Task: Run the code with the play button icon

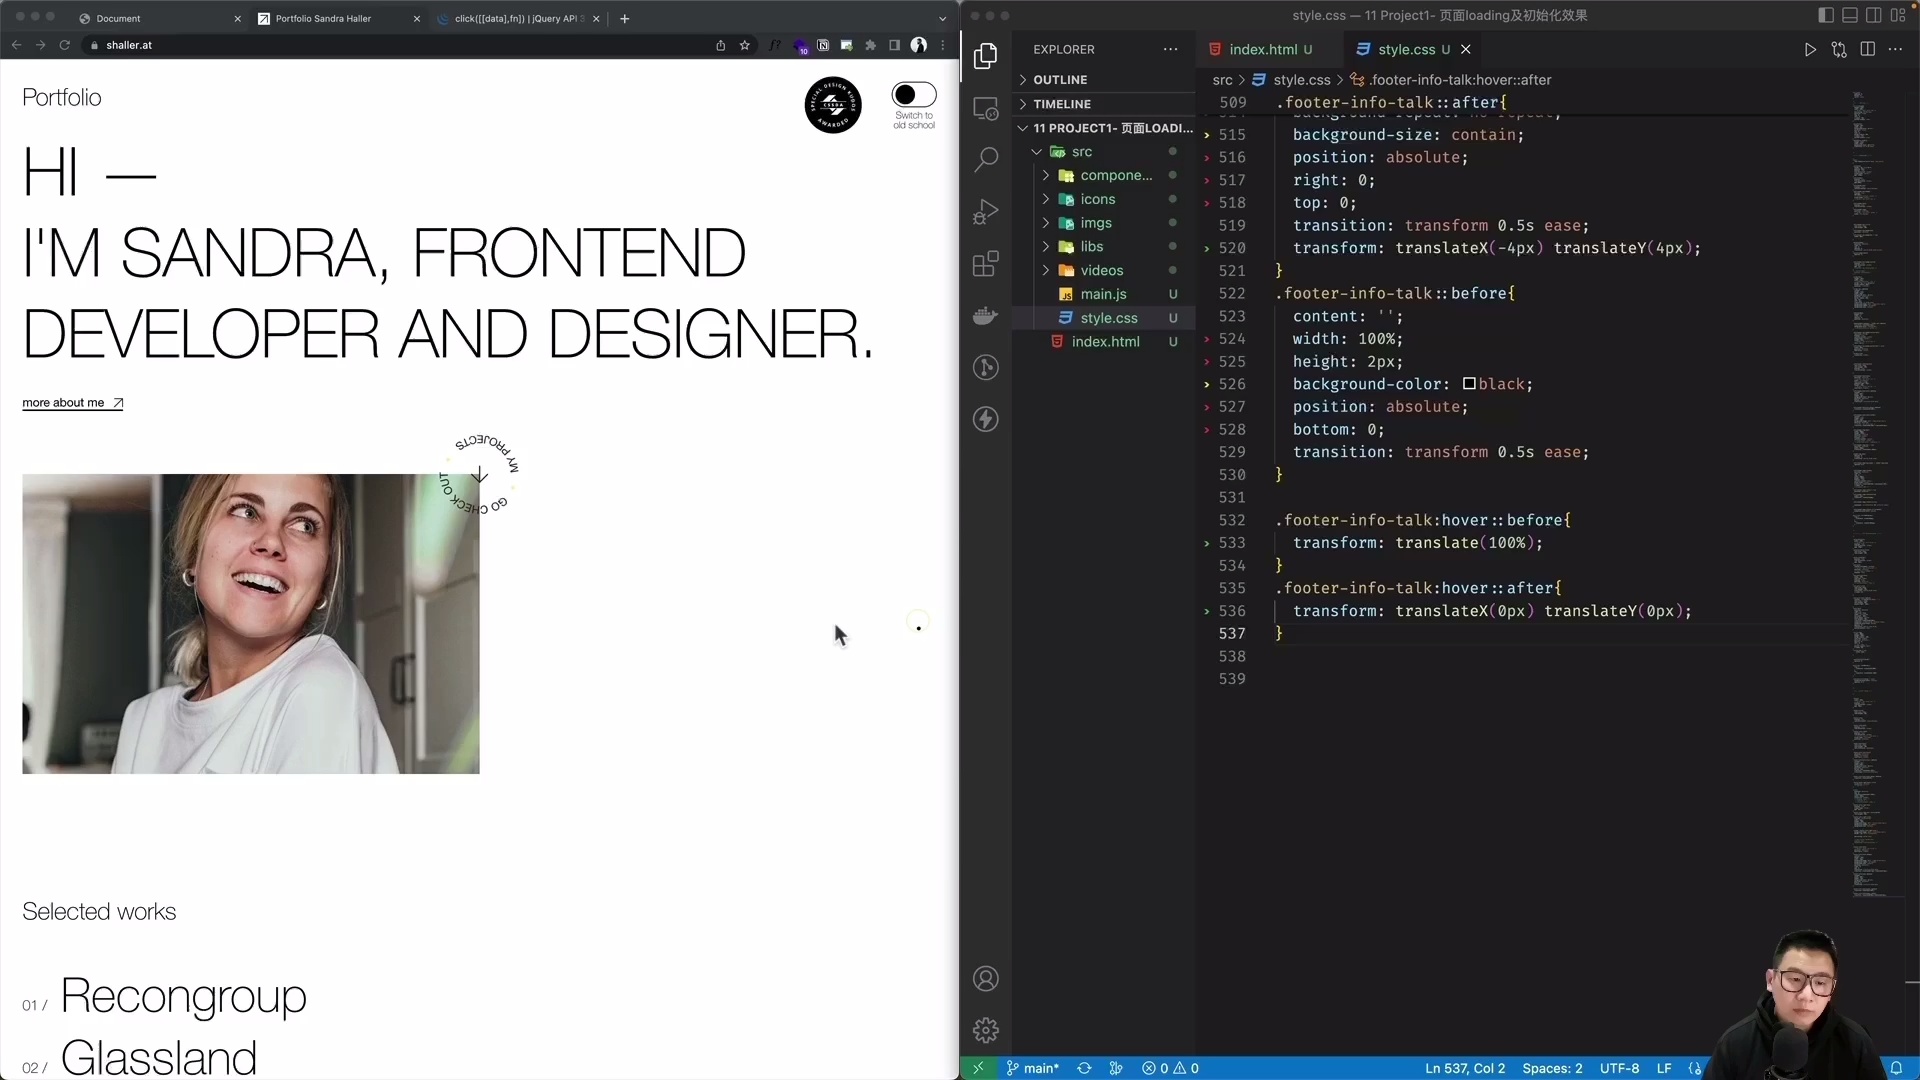Action: (1810, 50)
